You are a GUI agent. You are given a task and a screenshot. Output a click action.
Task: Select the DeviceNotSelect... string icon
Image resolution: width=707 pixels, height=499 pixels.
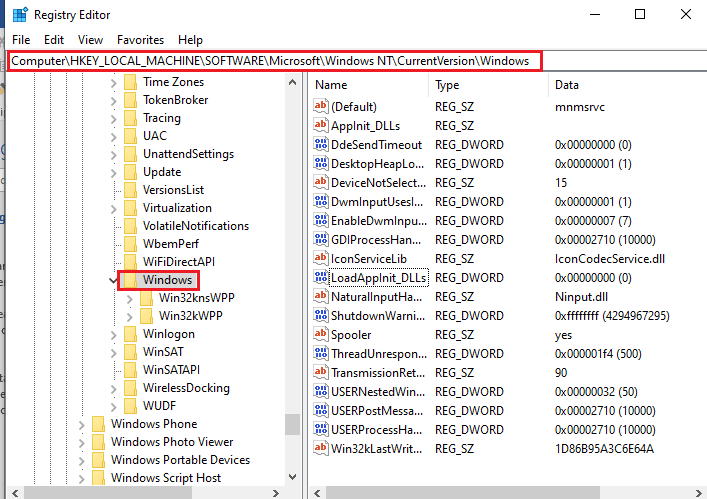(x=321, y=182)
